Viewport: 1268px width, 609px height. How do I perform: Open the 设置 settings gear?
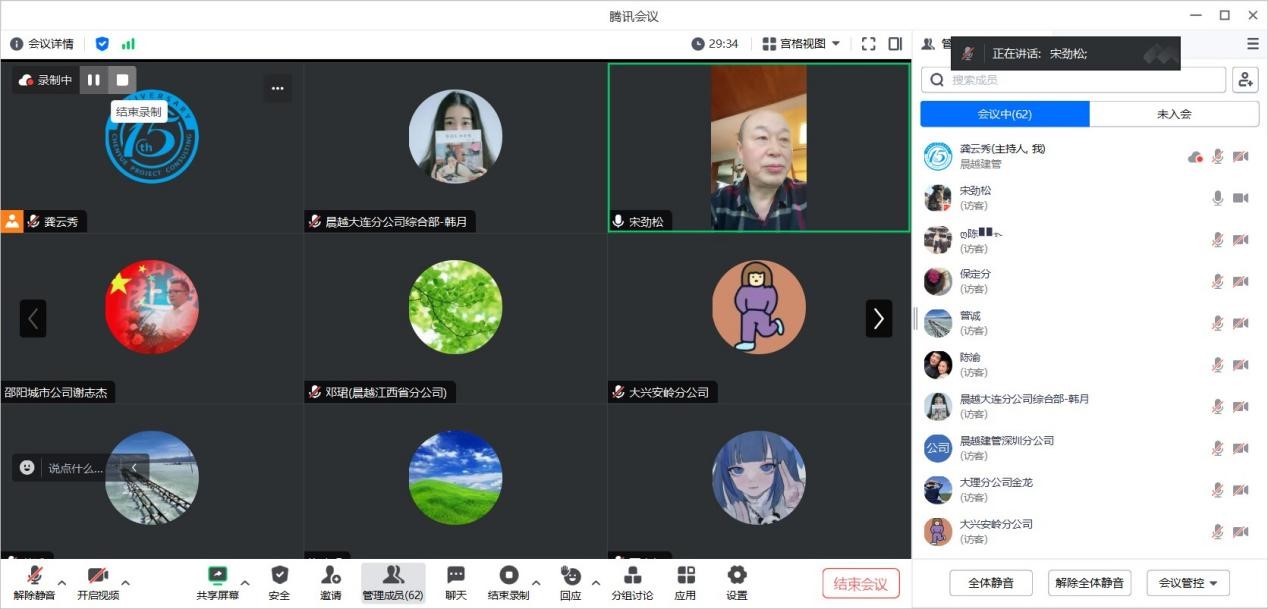pos(736,576)
